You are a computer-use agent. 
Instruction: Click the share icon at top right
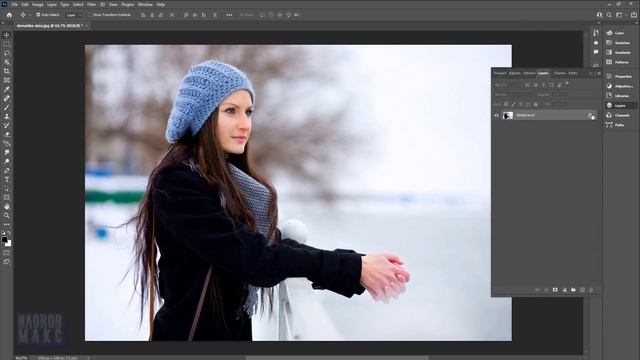(633, 15)
